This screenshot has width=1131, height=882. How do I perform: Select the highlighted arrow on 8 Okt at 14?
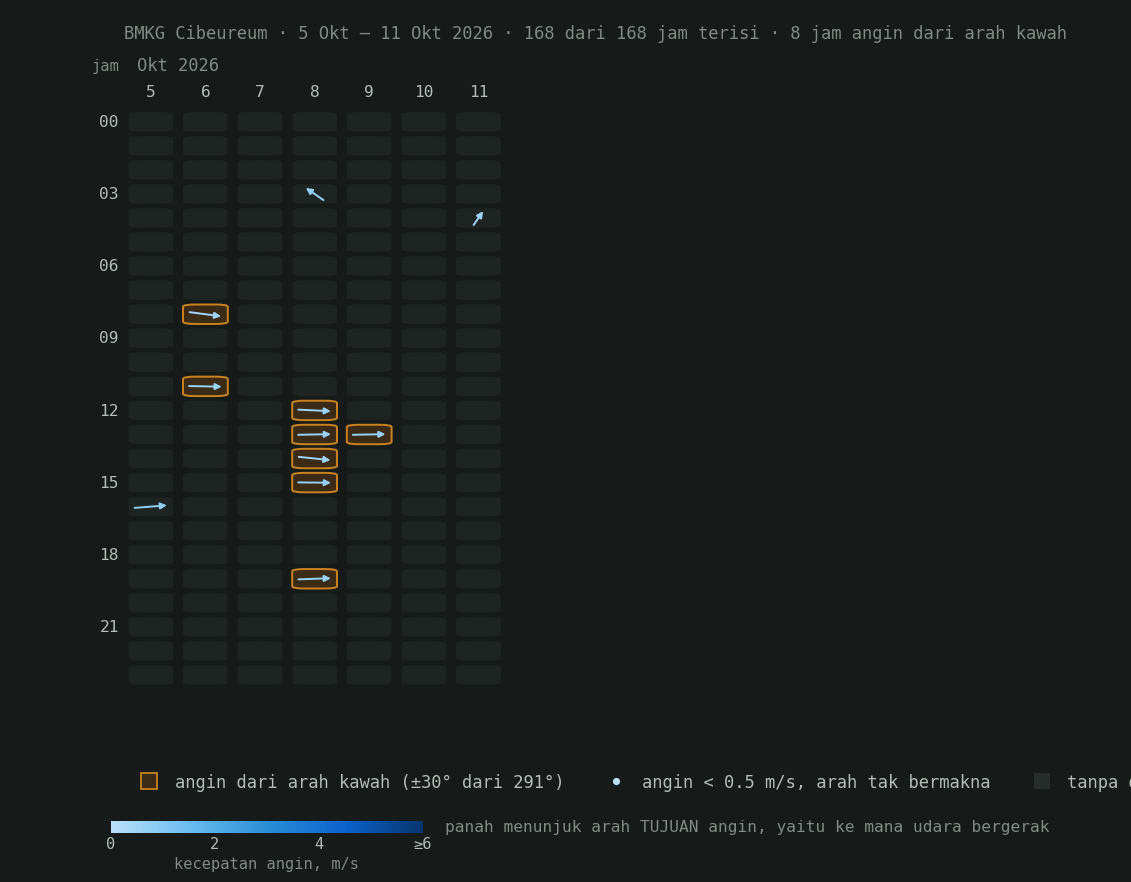click(x=314, y=459)
